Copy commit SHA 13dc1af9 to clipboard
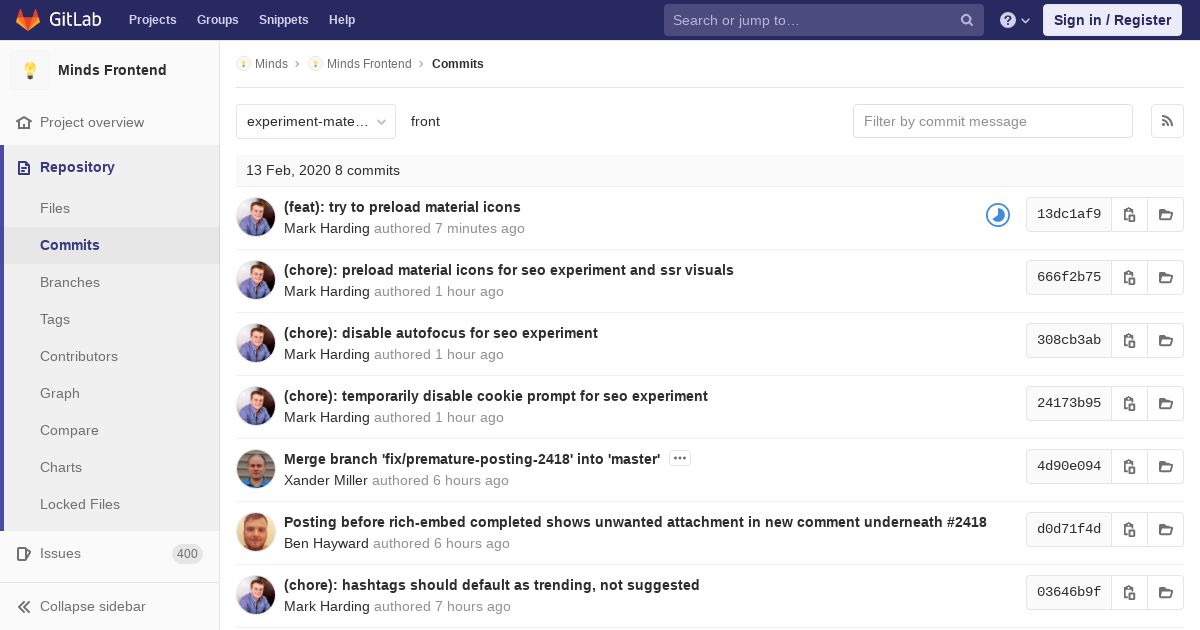The image size is (1200, 630). point(1129,214)
